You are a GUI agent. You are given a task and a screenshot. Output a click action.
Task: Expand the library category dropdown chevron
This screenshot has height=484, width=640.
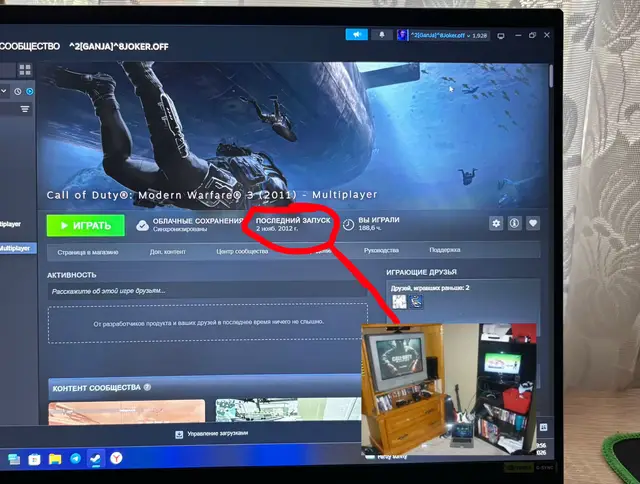tap(4, 91)
